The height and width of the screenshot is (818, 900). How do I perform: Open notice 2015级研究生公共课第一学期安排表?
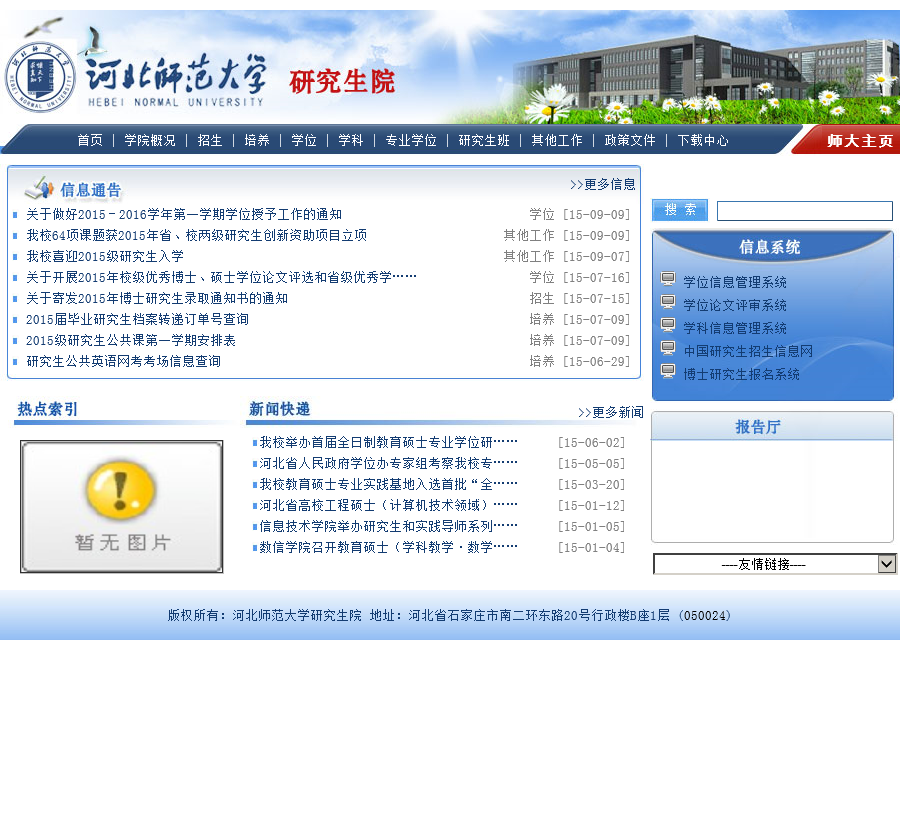tap(131, 340)
